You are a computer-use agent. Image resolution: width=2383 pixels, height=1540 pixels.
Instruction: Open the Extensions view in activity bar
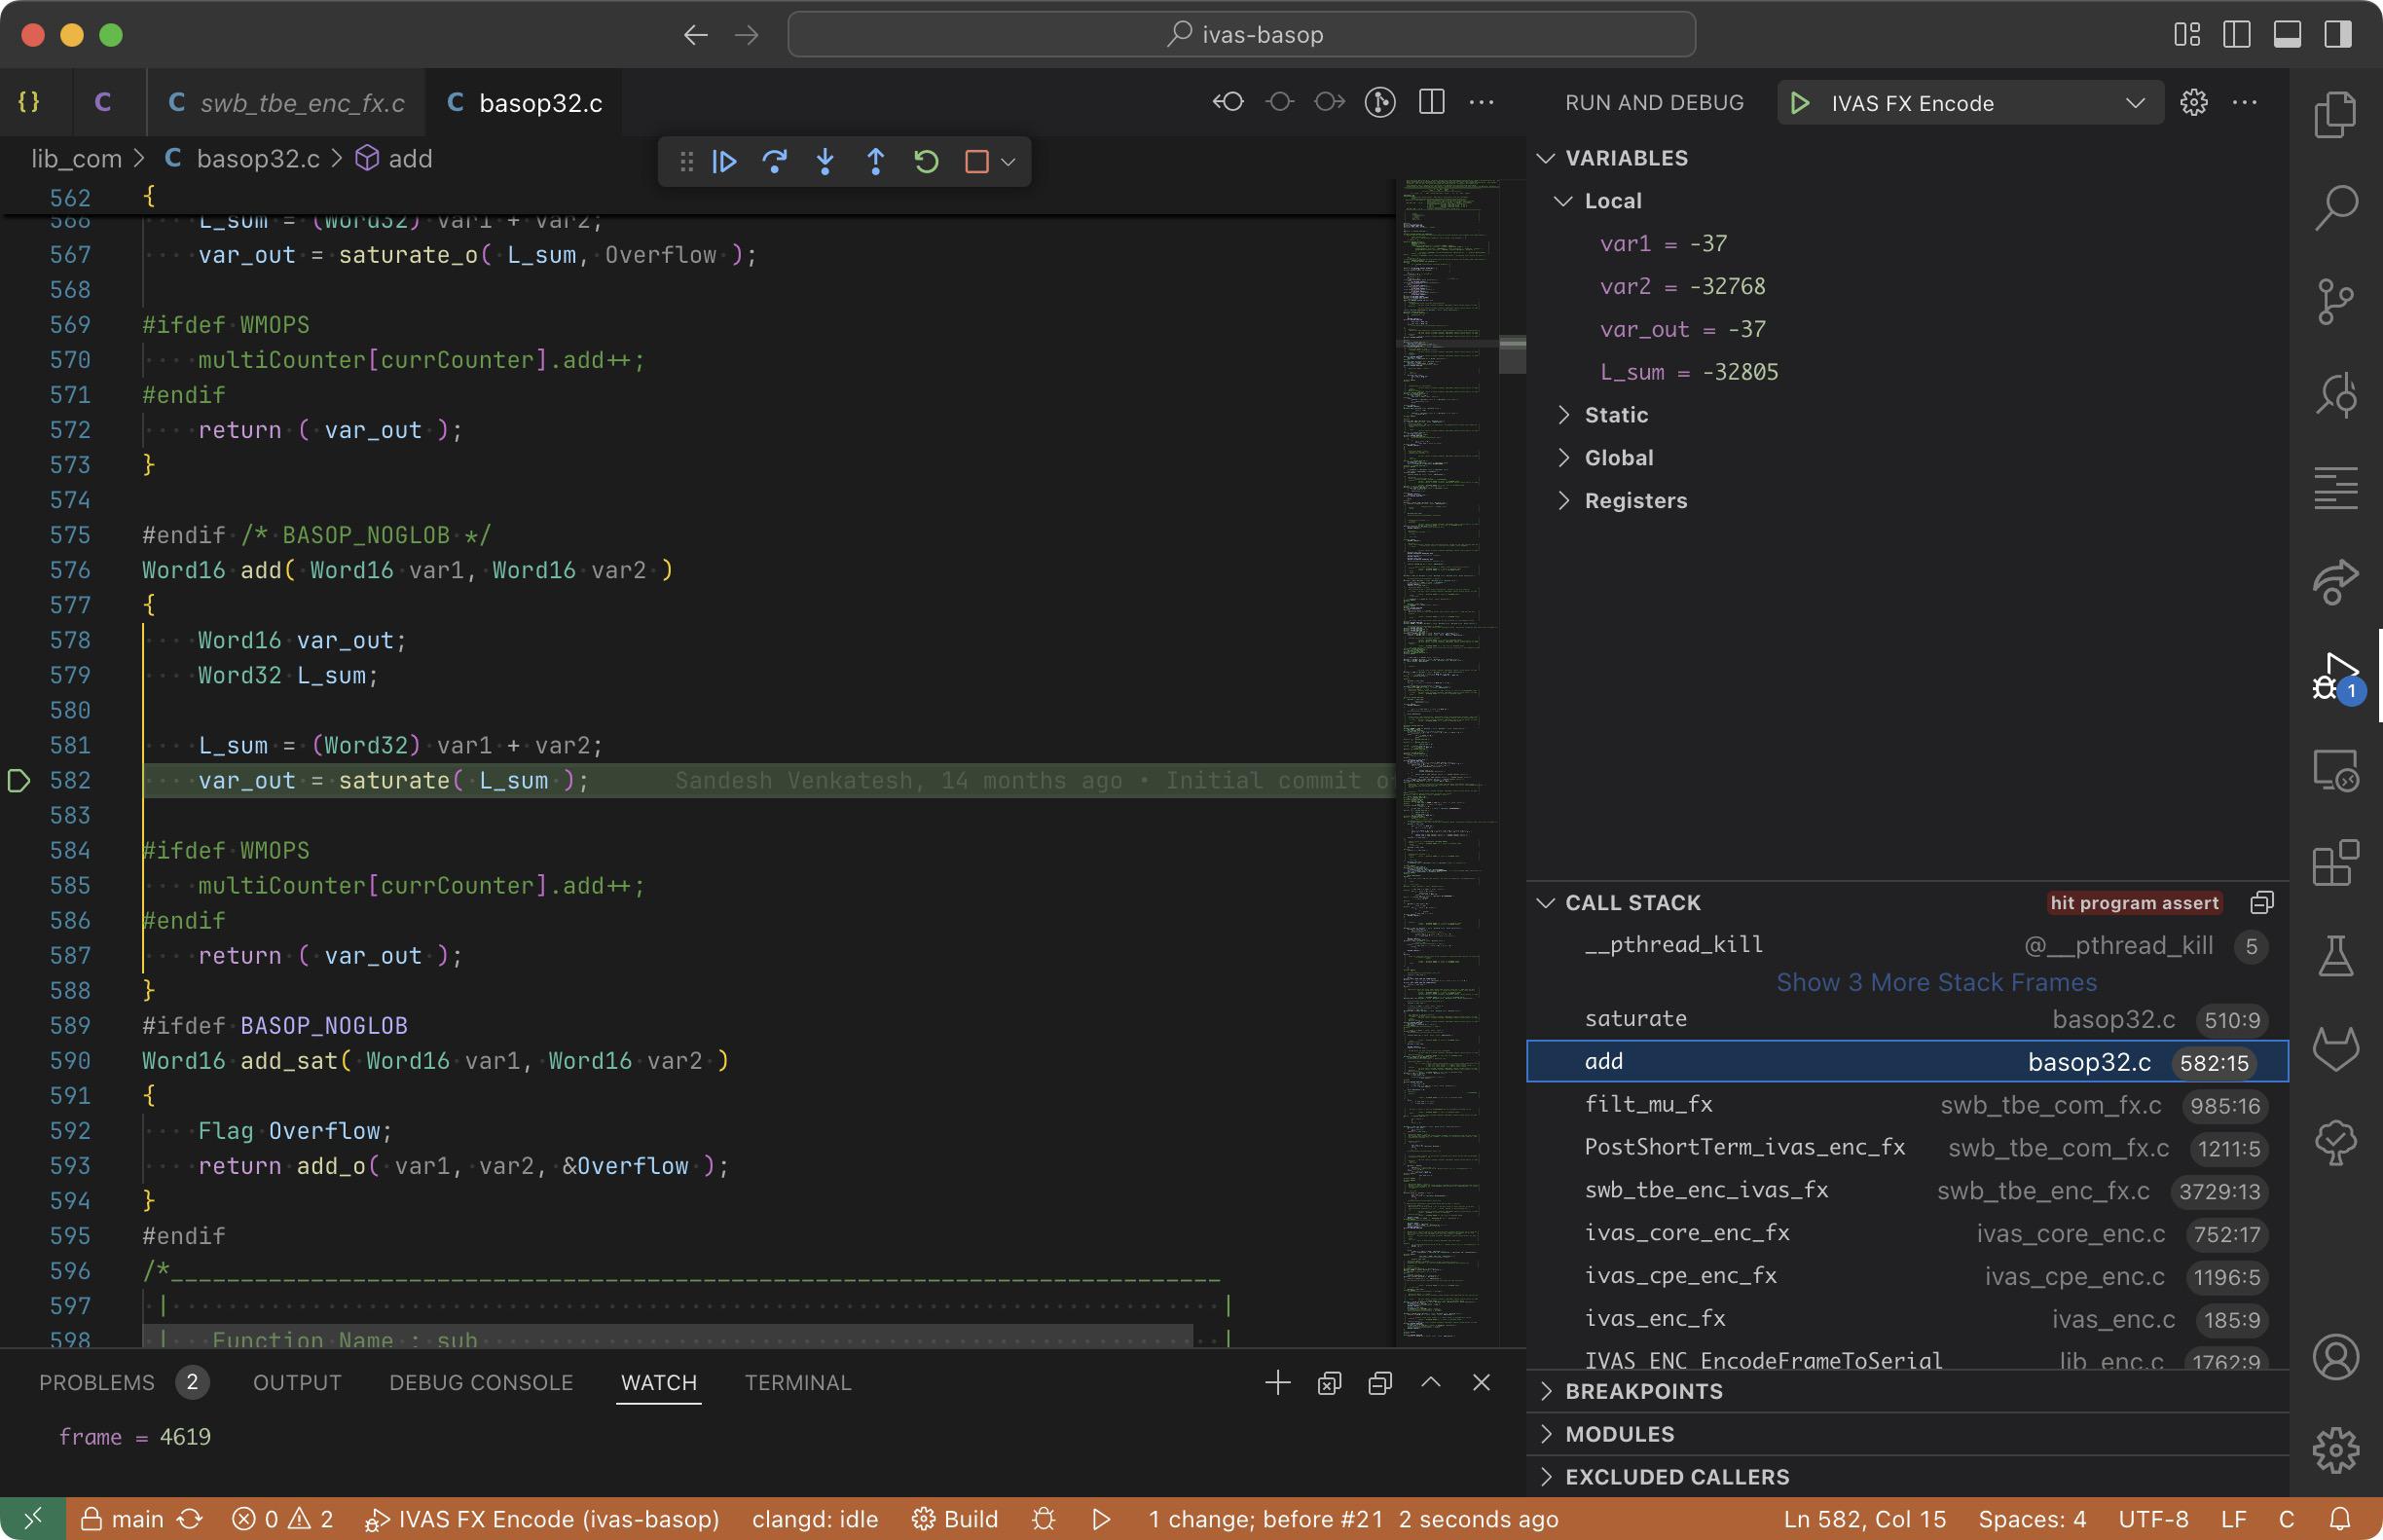pos(2335,863)
